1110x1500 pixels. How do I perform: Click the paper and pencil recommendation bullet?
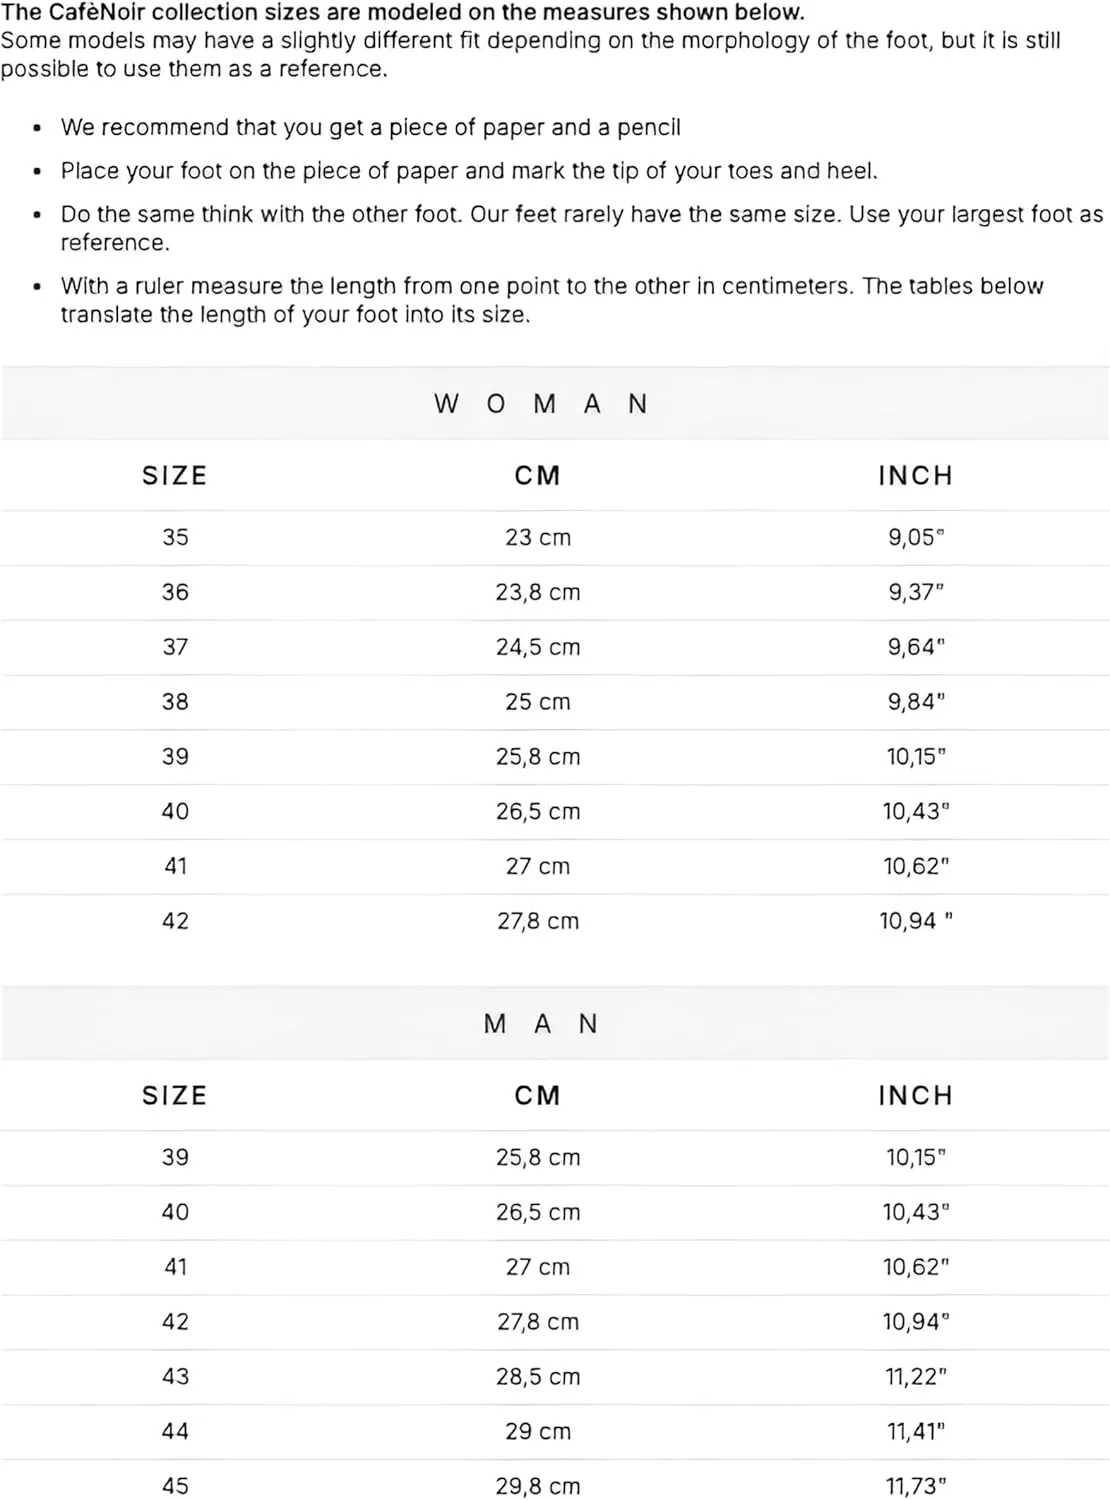pyautogui.click(x=371, y=128)
